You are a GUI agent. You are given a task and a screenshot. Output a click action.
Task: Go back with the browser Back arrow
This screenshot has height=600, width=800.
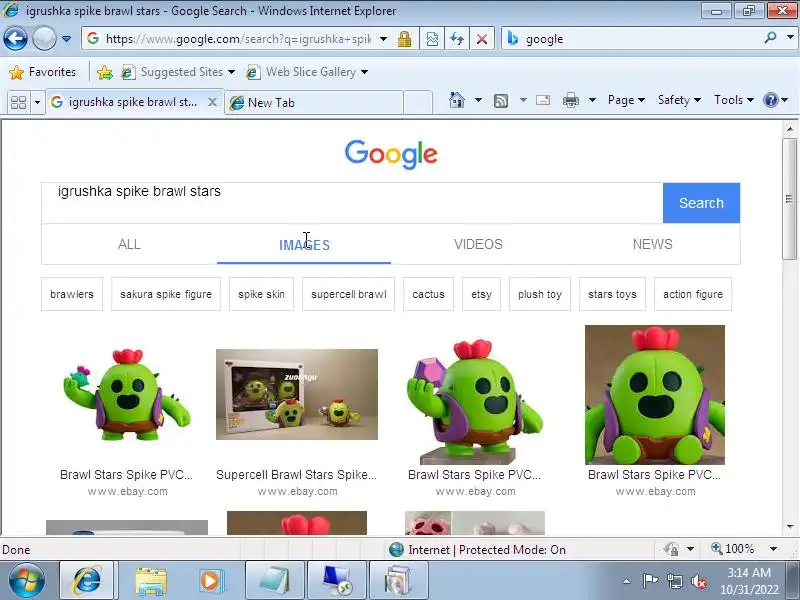(15, 39)
